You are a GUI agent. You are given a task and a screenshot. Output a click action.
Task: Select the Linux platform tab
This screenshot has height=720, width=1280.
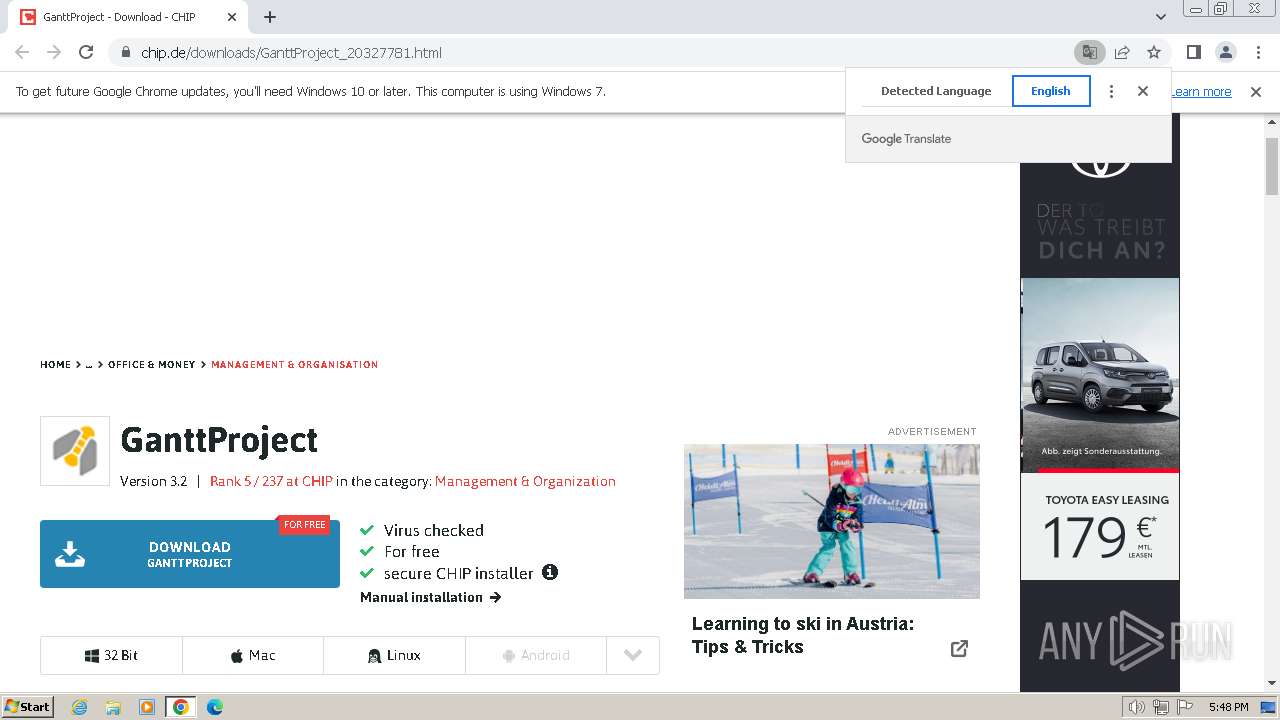point(394,655)
